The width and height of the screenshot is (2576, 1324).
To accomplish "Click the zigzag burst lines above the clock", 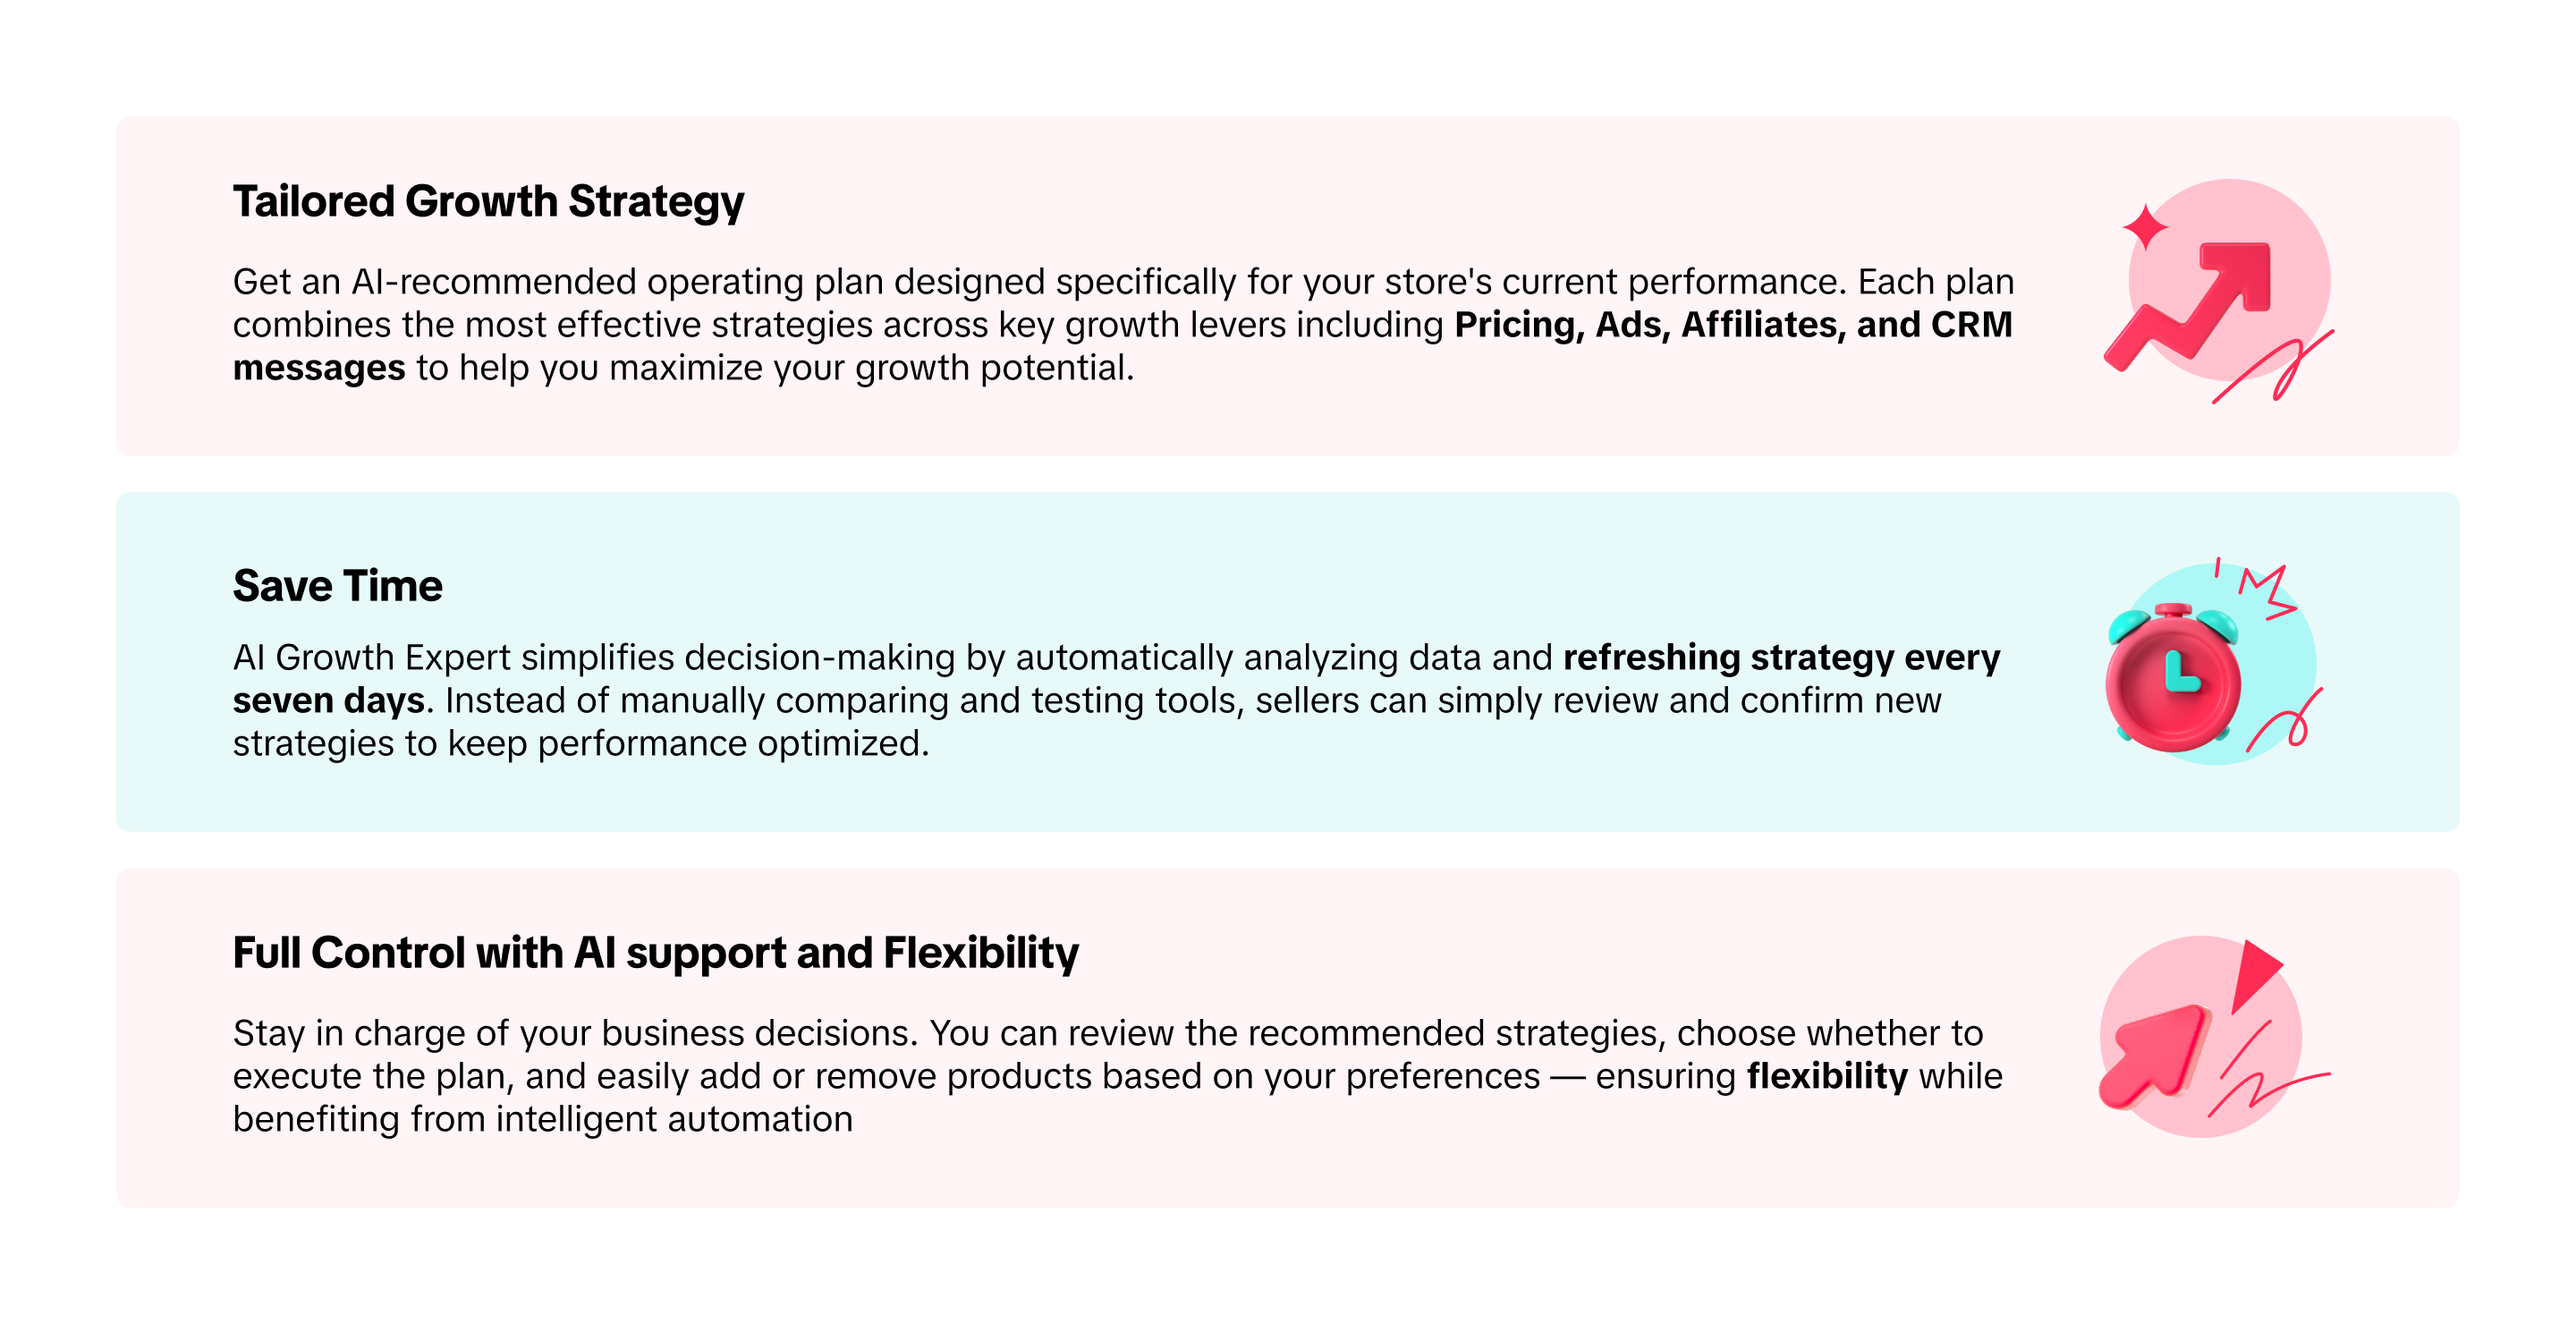I will coord(2266,590).
